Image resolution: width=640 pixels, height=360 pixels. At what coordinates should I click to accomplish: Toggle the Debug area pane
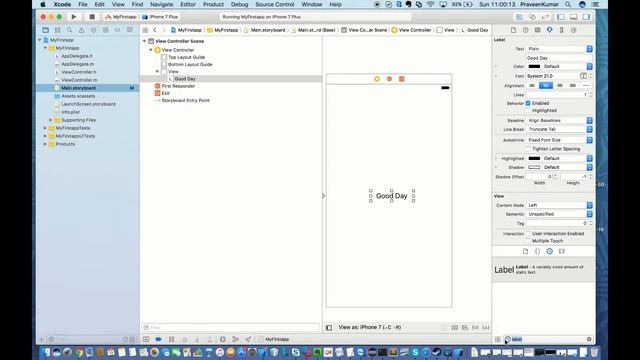pos(573,17)
